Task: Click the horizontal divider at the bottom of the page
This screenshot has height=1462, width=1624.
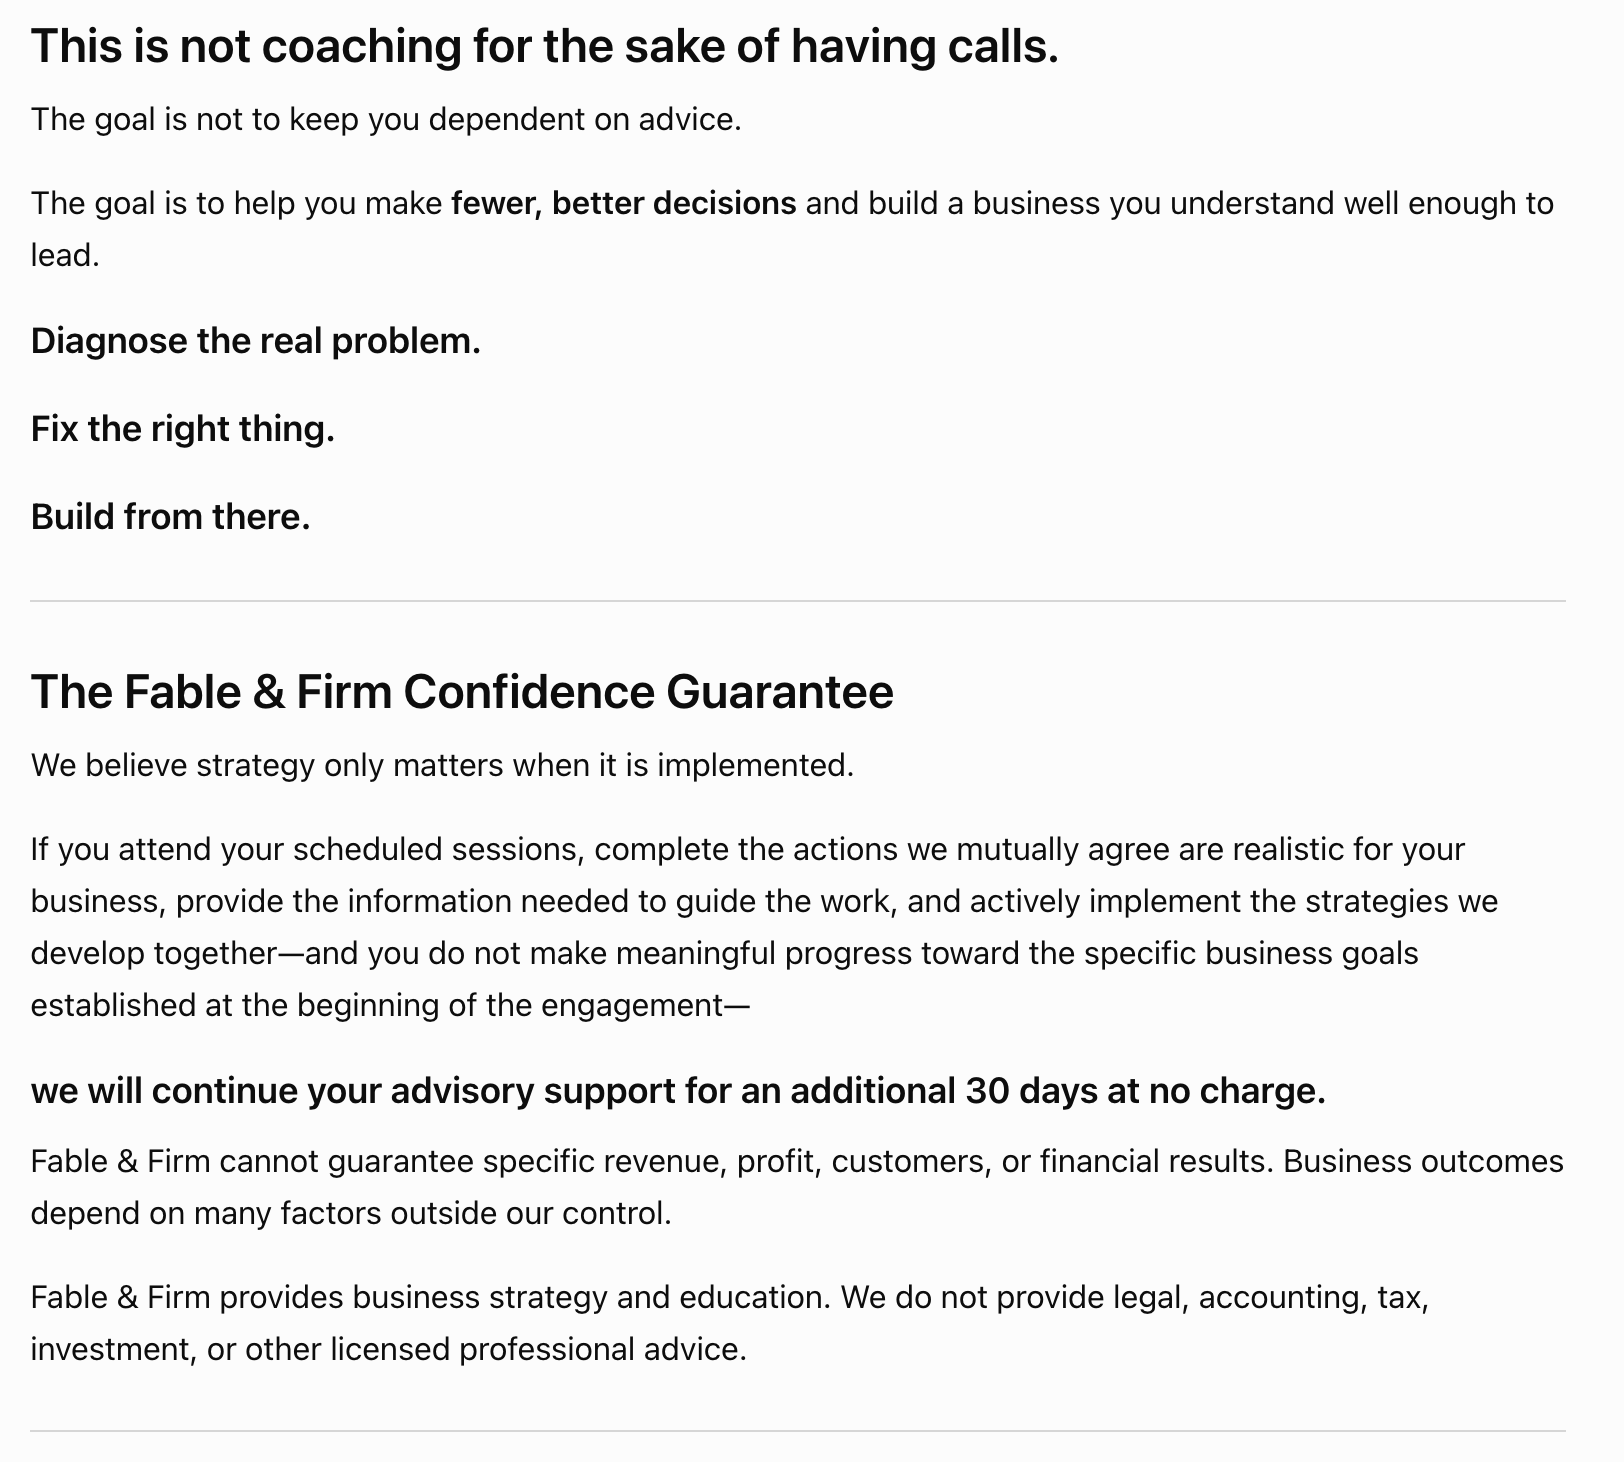Action: point(798,1431)
